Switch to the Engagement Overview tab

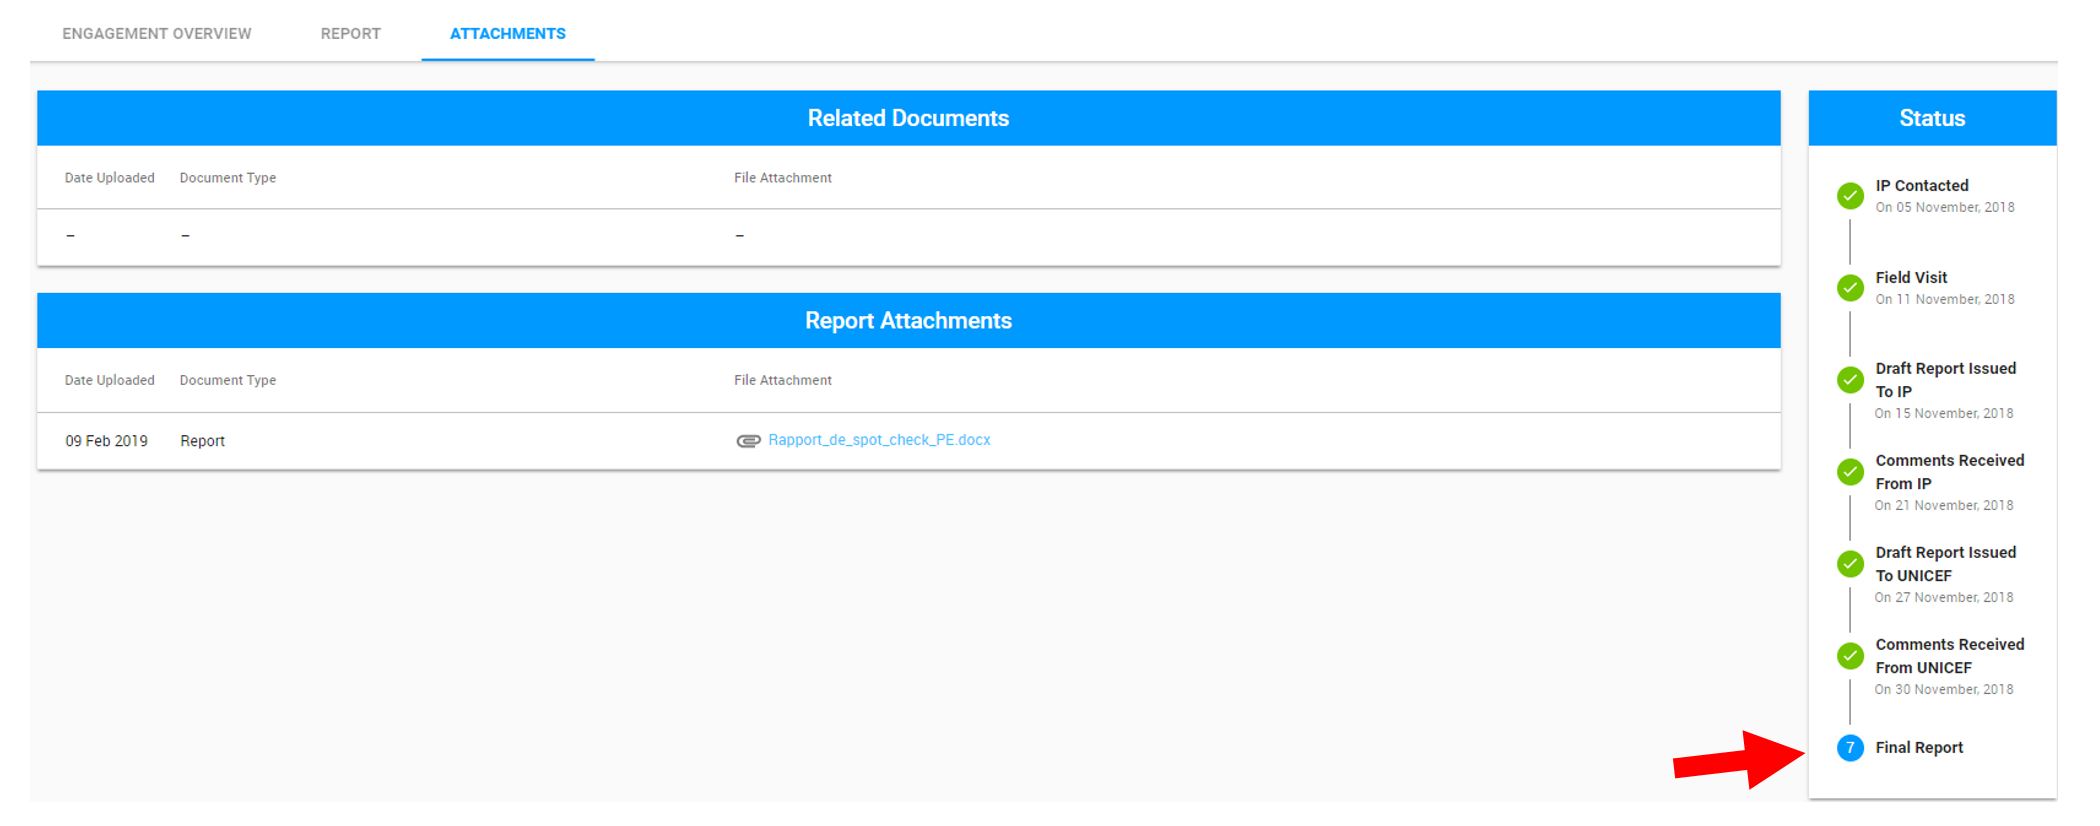[x=157, y=33]
